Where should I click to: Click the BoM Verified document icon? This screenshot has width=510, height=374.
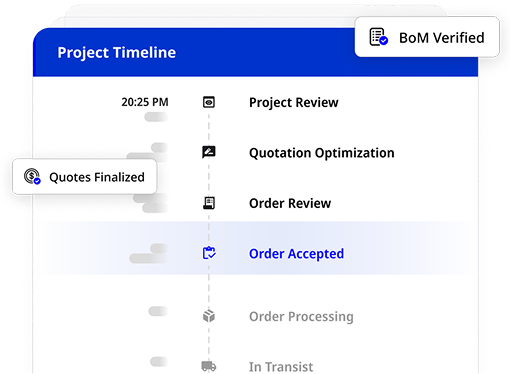[x=379, y=37]
